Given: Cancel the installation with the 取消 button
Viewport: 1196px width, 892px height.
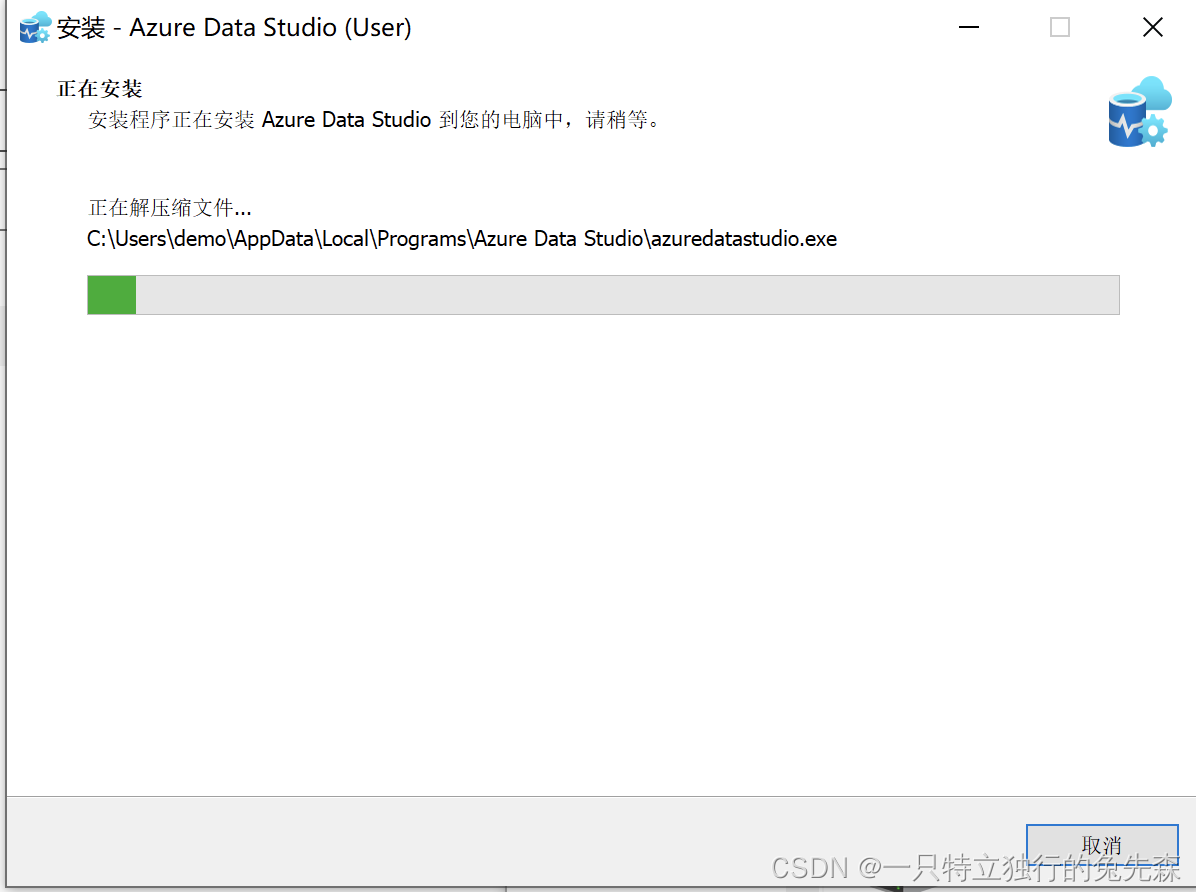Looking at the screenshot, I should tap(1101, 845).
